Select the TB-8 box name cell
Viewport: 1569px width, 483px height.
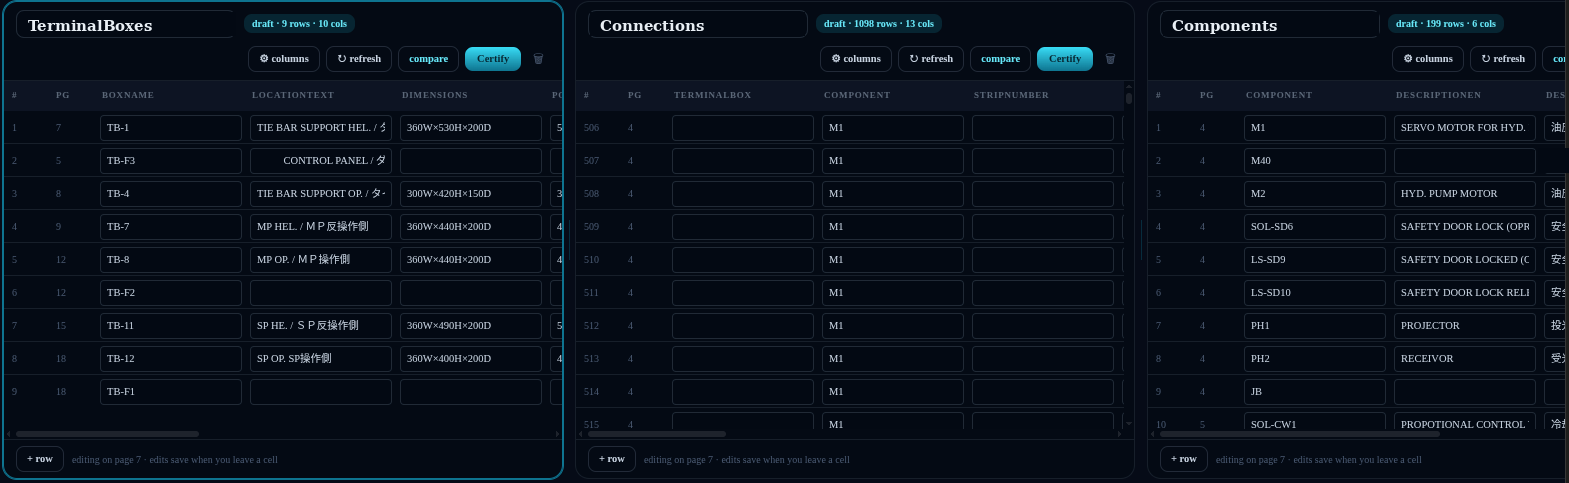pos(171,260)
